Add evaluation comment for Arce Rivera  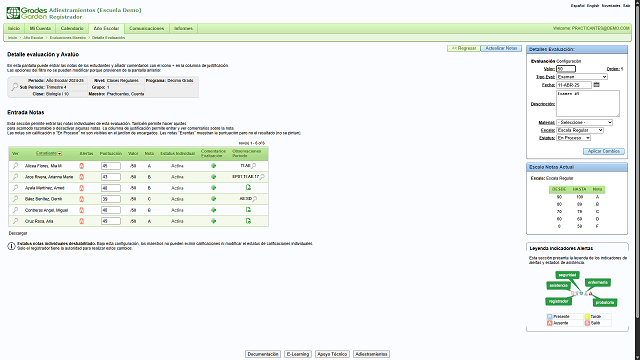213,177
